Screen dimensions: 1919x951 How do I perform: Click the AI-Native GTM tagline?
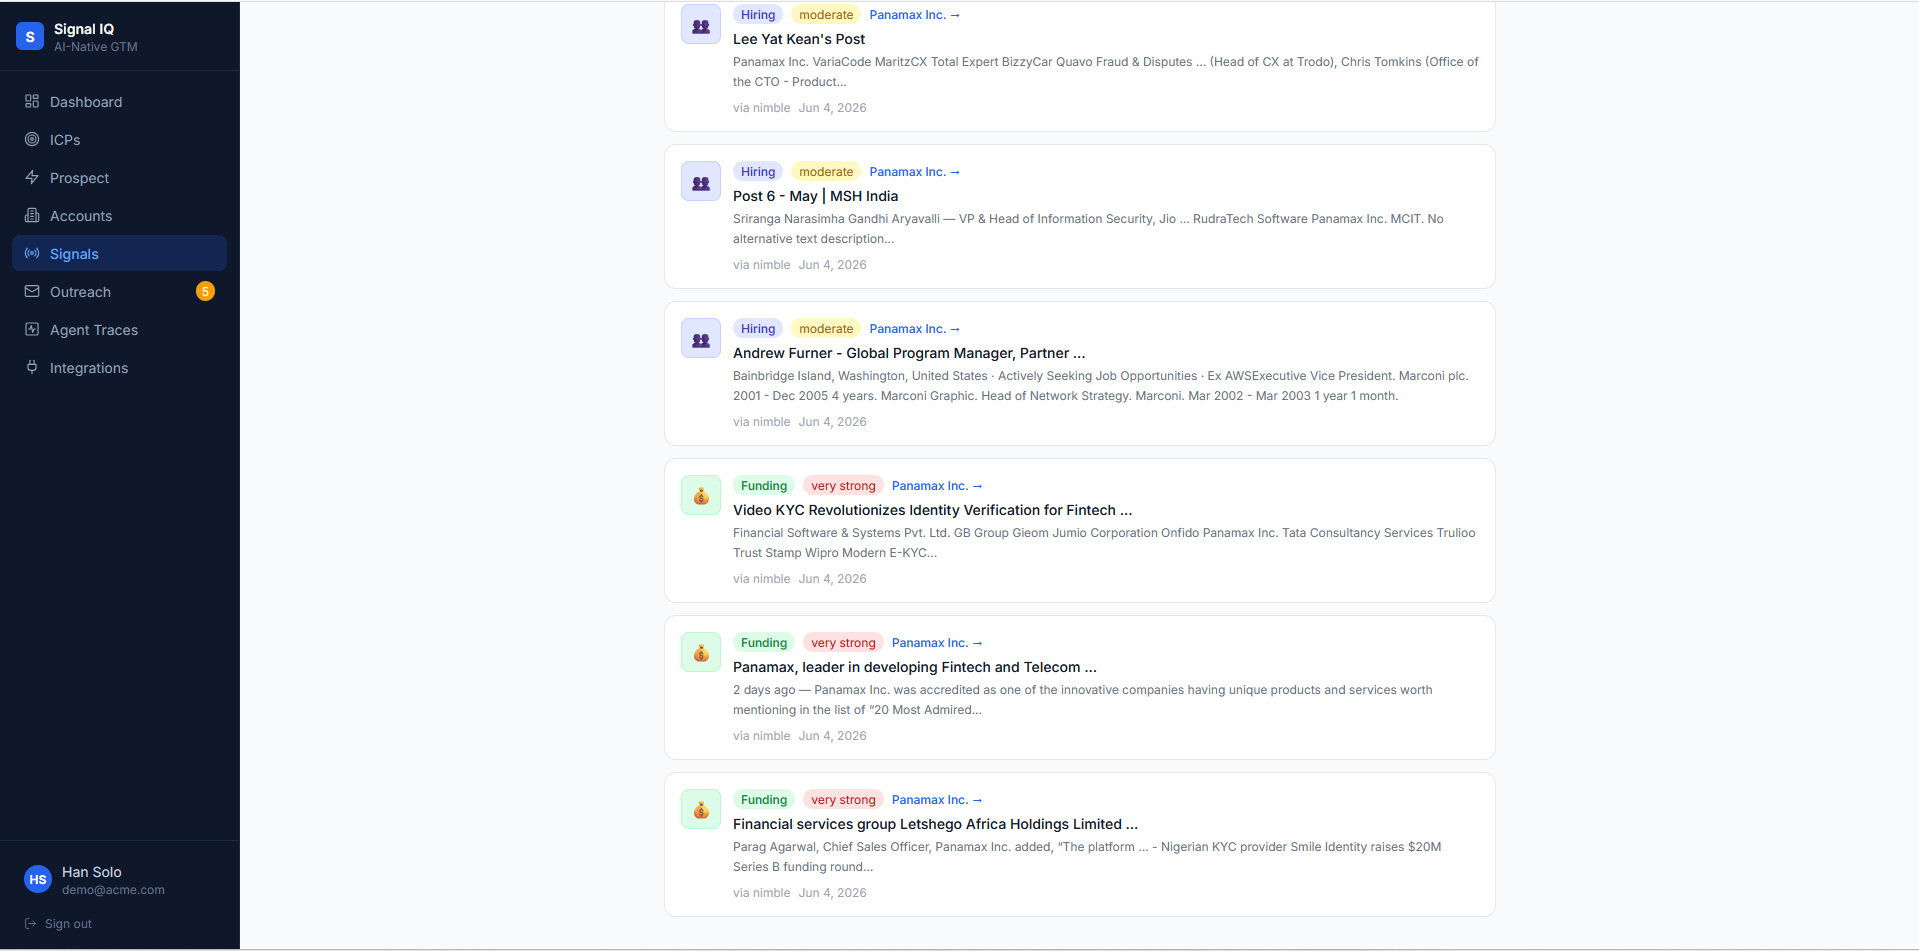(96, 47)
